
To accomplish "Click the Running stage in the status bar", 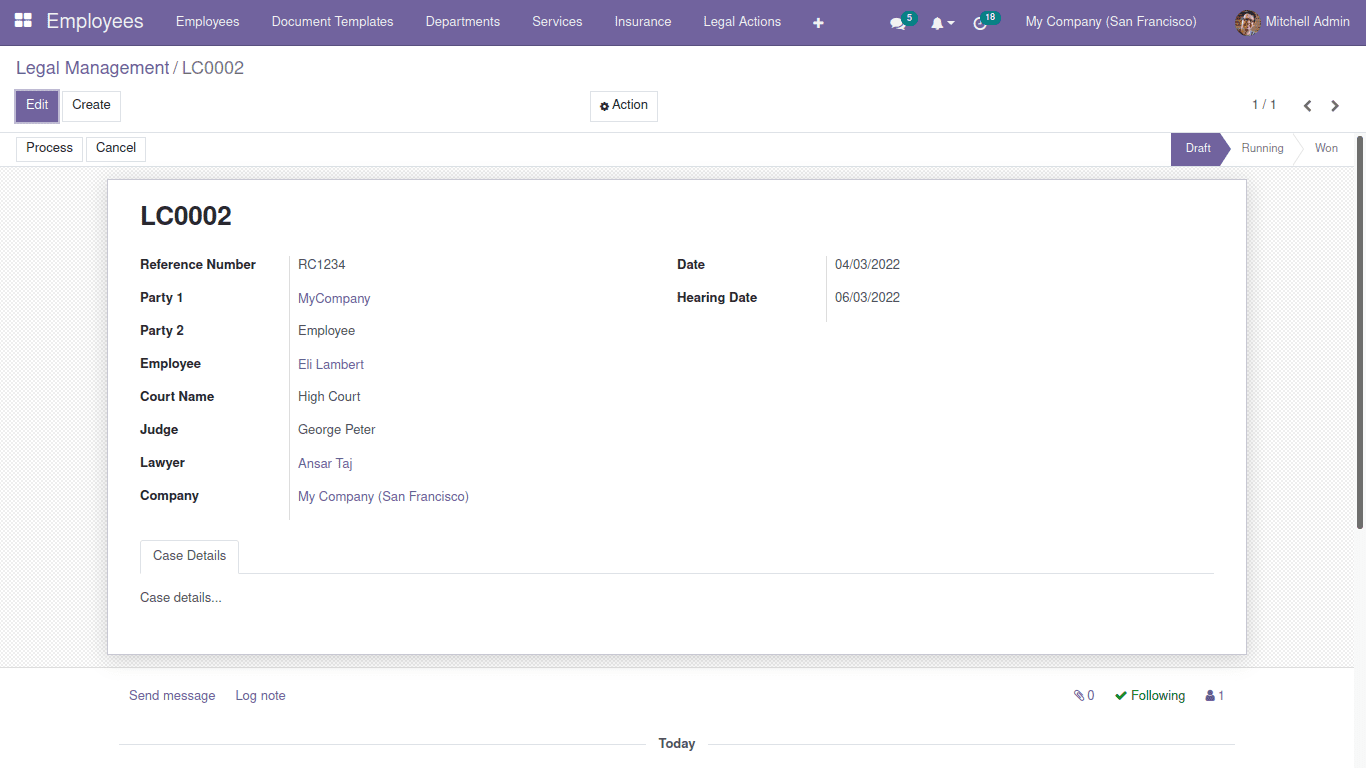I will click(1261, 147).
